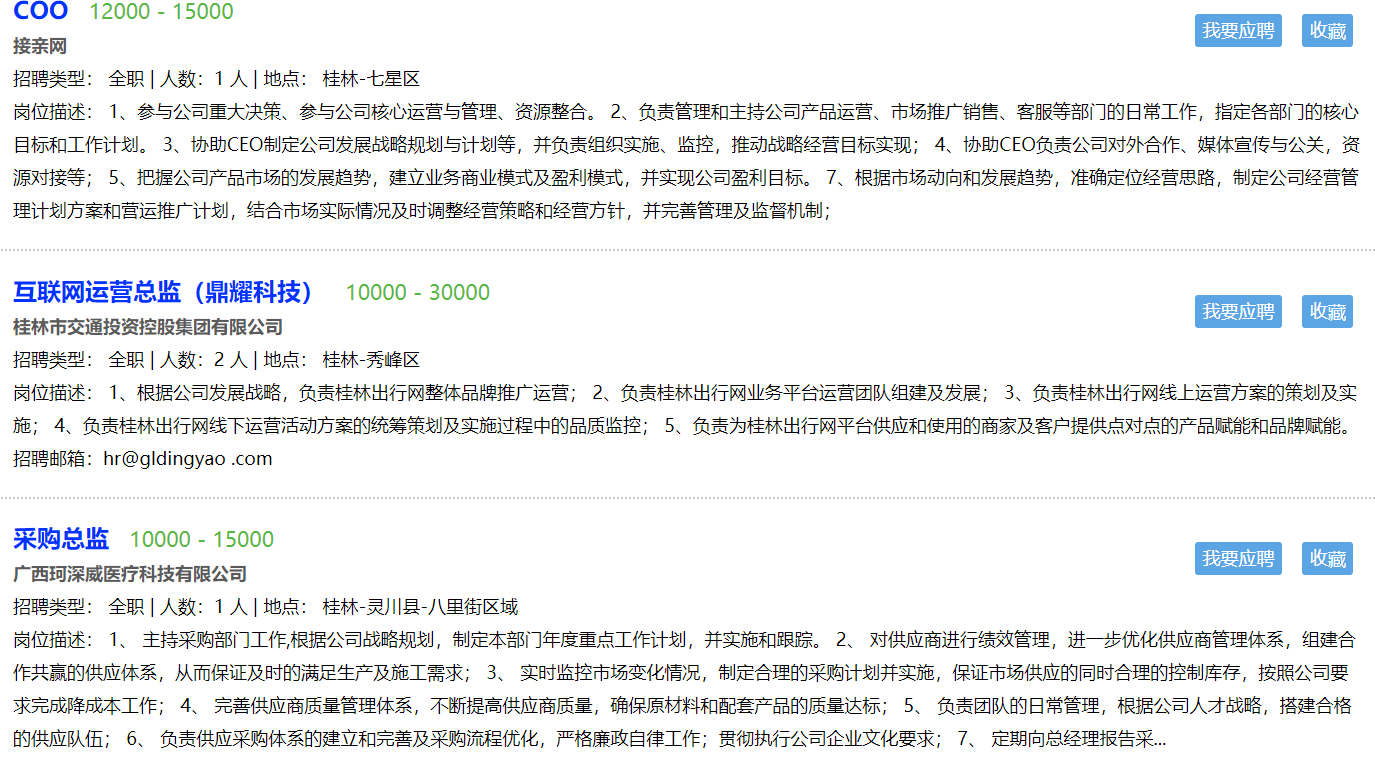Open the 互联网运营总监（鼎耀科技） job listing
This screenshot has height=767, width=1375.
(163, 292)
